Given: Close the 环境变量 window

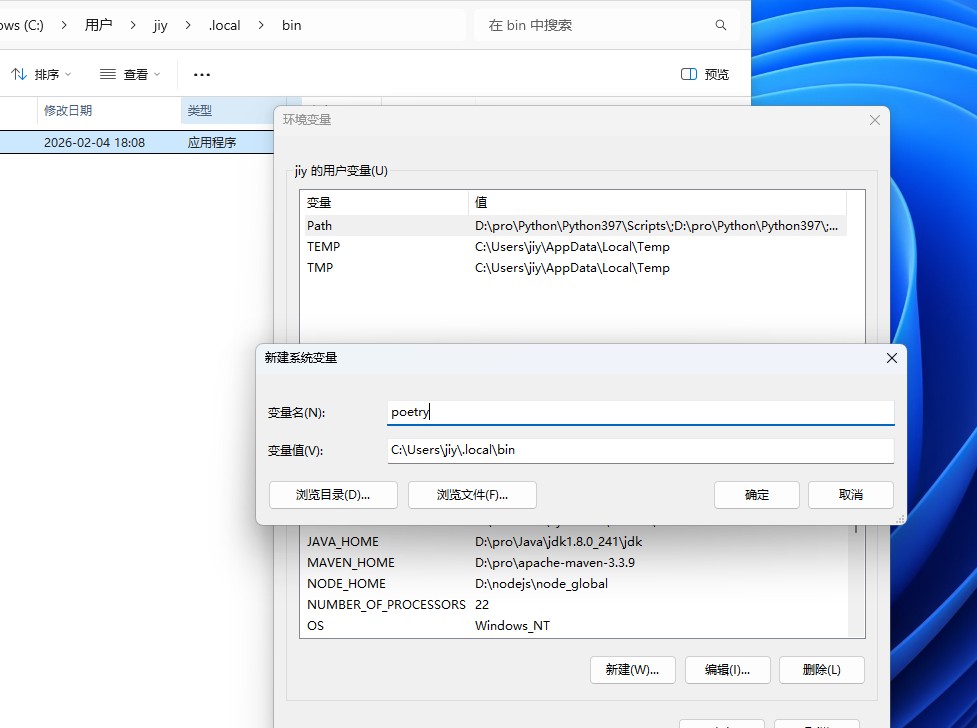Looking at the screenshot, I should pos(875,120).
